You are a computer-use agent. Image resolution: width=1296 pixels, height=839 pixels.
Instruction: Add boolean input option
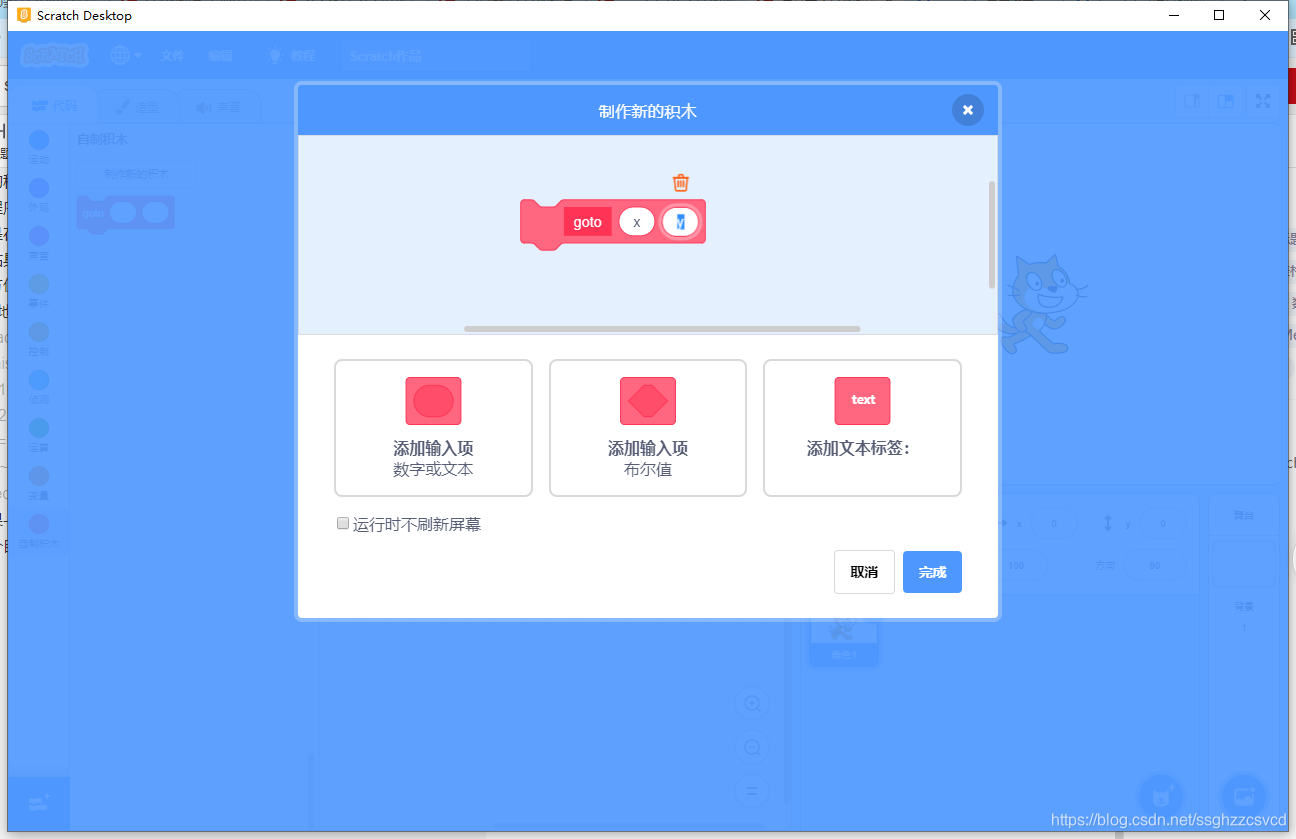coord(648,428)
